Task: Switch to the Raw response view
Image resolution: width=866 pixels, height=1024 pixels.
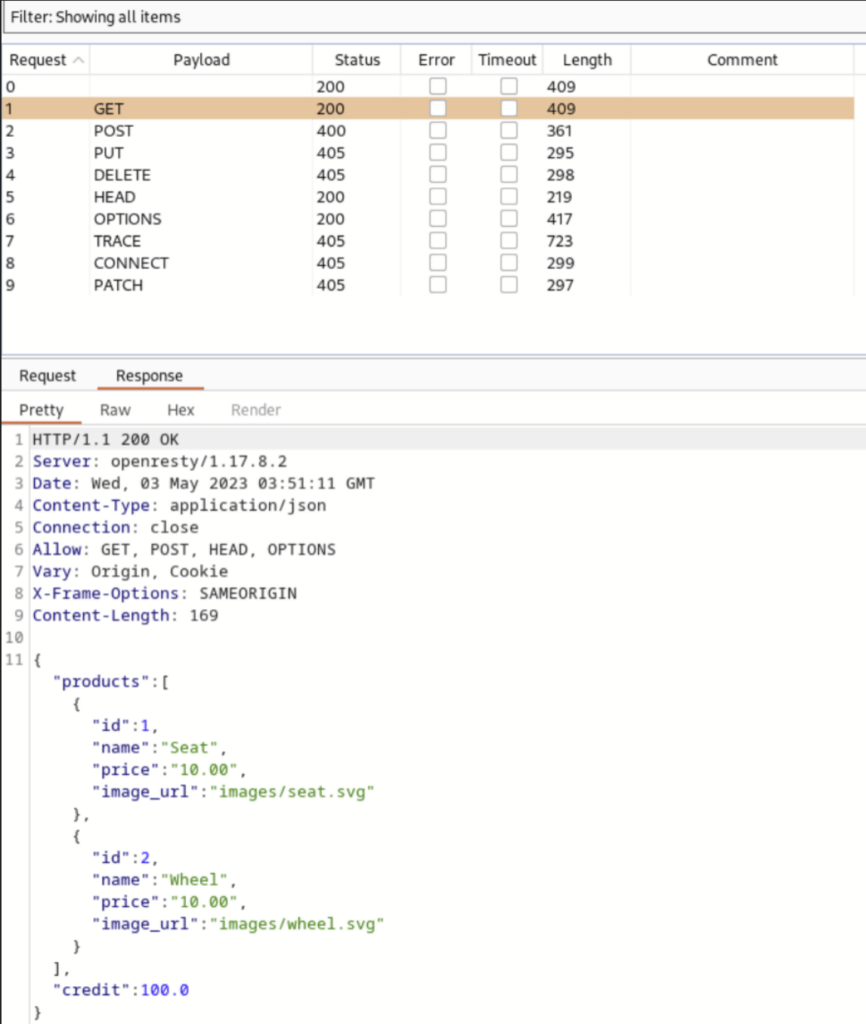Action: coord(115,409)
